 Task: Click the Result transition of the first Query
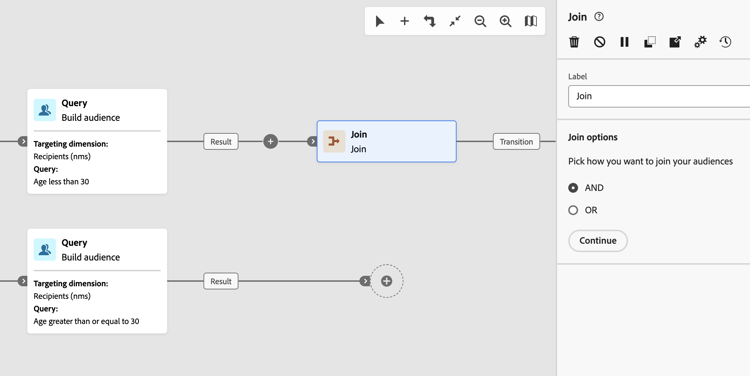pyautogui.click(x=221, y=142)
